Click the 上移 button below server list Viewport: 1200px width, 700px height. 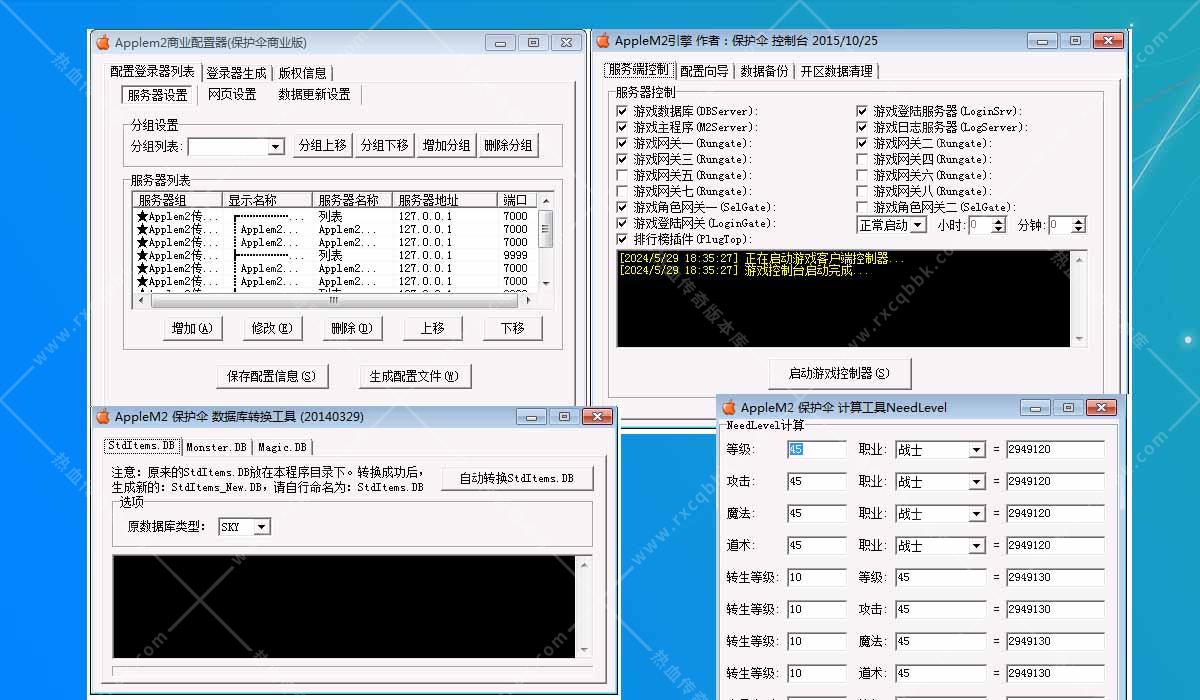(433, 328)
